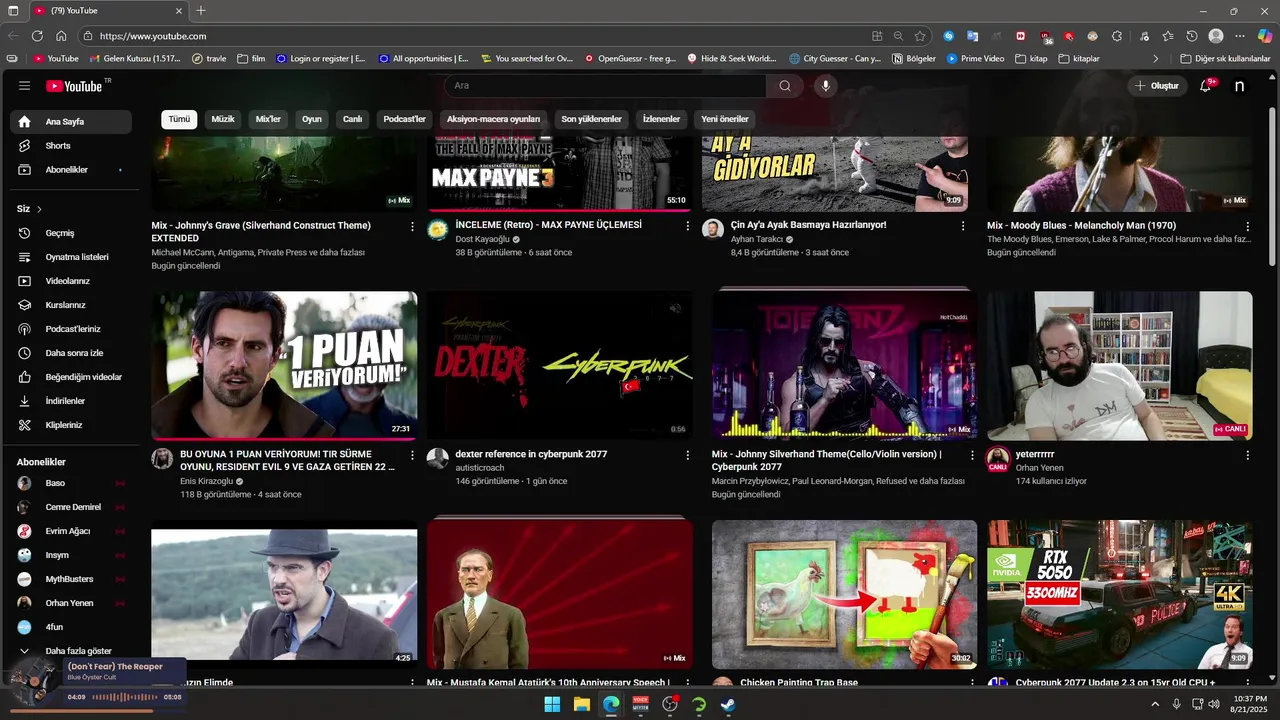This screenshot has width=1280, height=720.
Task: Select the Müzik filter chip
Action: [223, 119]
